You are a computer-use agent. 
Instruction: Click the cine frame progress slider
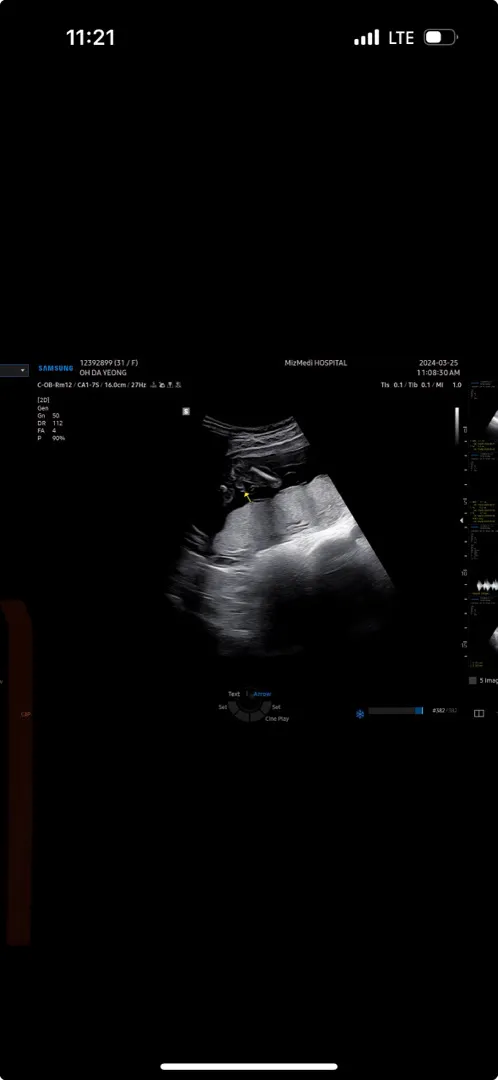(x=395, y=711)
